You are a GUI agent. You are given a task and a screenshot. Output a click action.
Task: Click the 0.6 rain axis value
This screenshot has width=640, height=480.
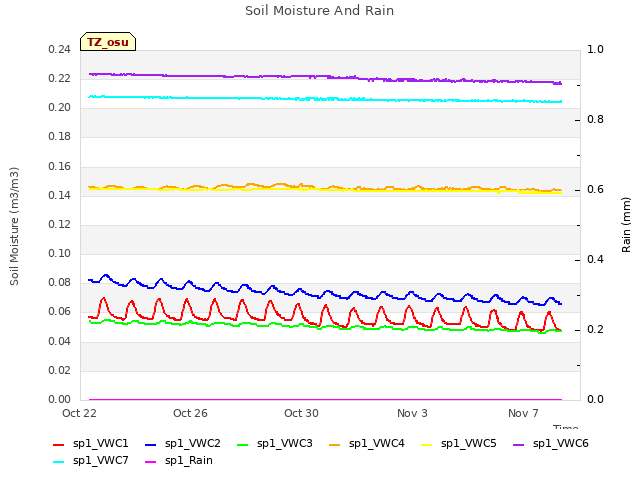pyautogui.click(x=596, y=190)
